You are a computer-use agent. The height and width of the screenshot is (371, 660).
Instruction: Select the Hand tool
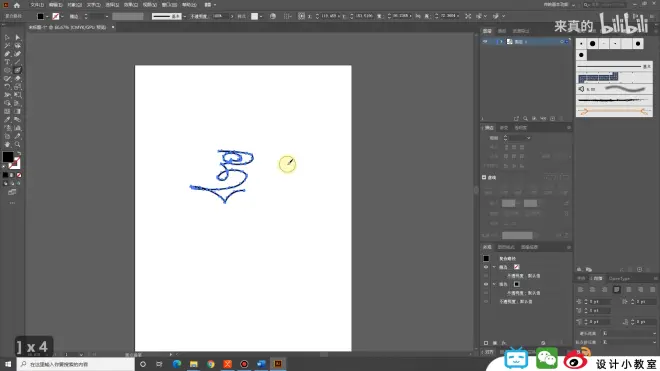pyautogui.click(x=7, y=144)
